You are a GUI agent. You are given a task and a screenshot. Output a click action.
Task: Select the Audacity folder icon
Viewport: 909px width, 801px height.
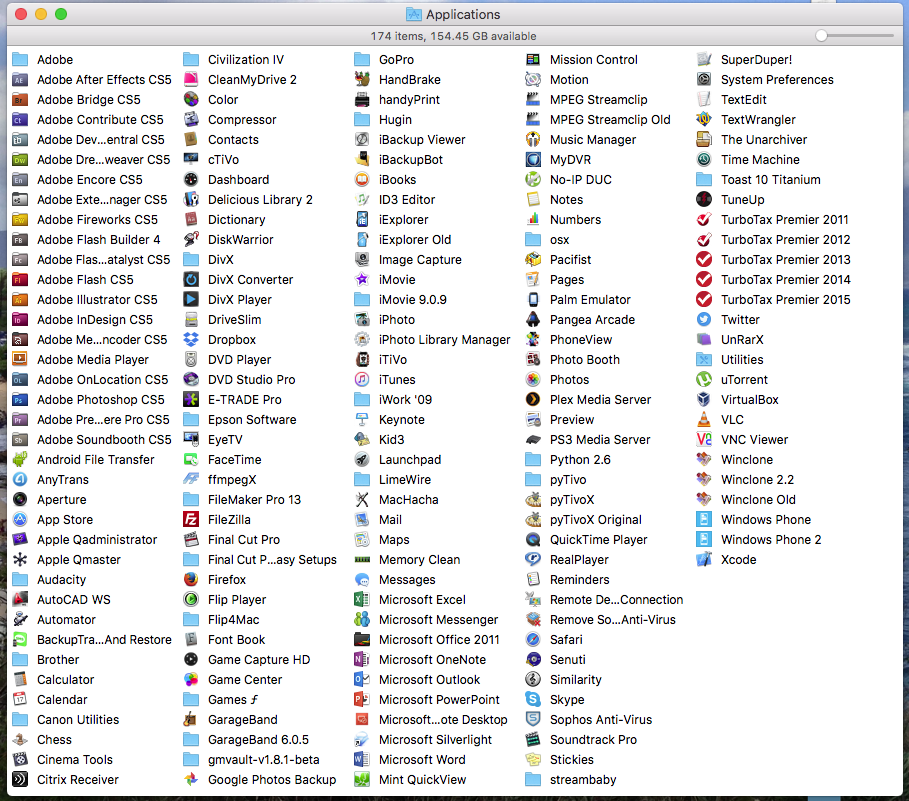pos(20,580)
